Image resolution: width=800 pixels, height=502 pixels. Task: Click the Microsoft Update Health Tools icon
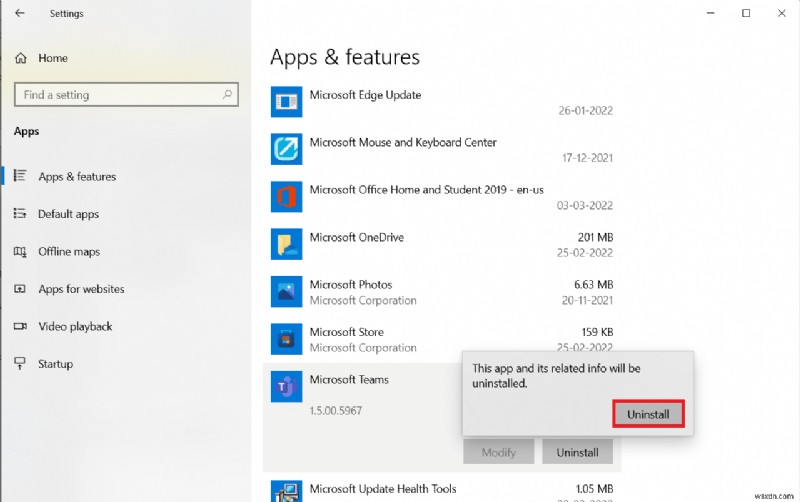pyautogui.click(x=286, y=491)
